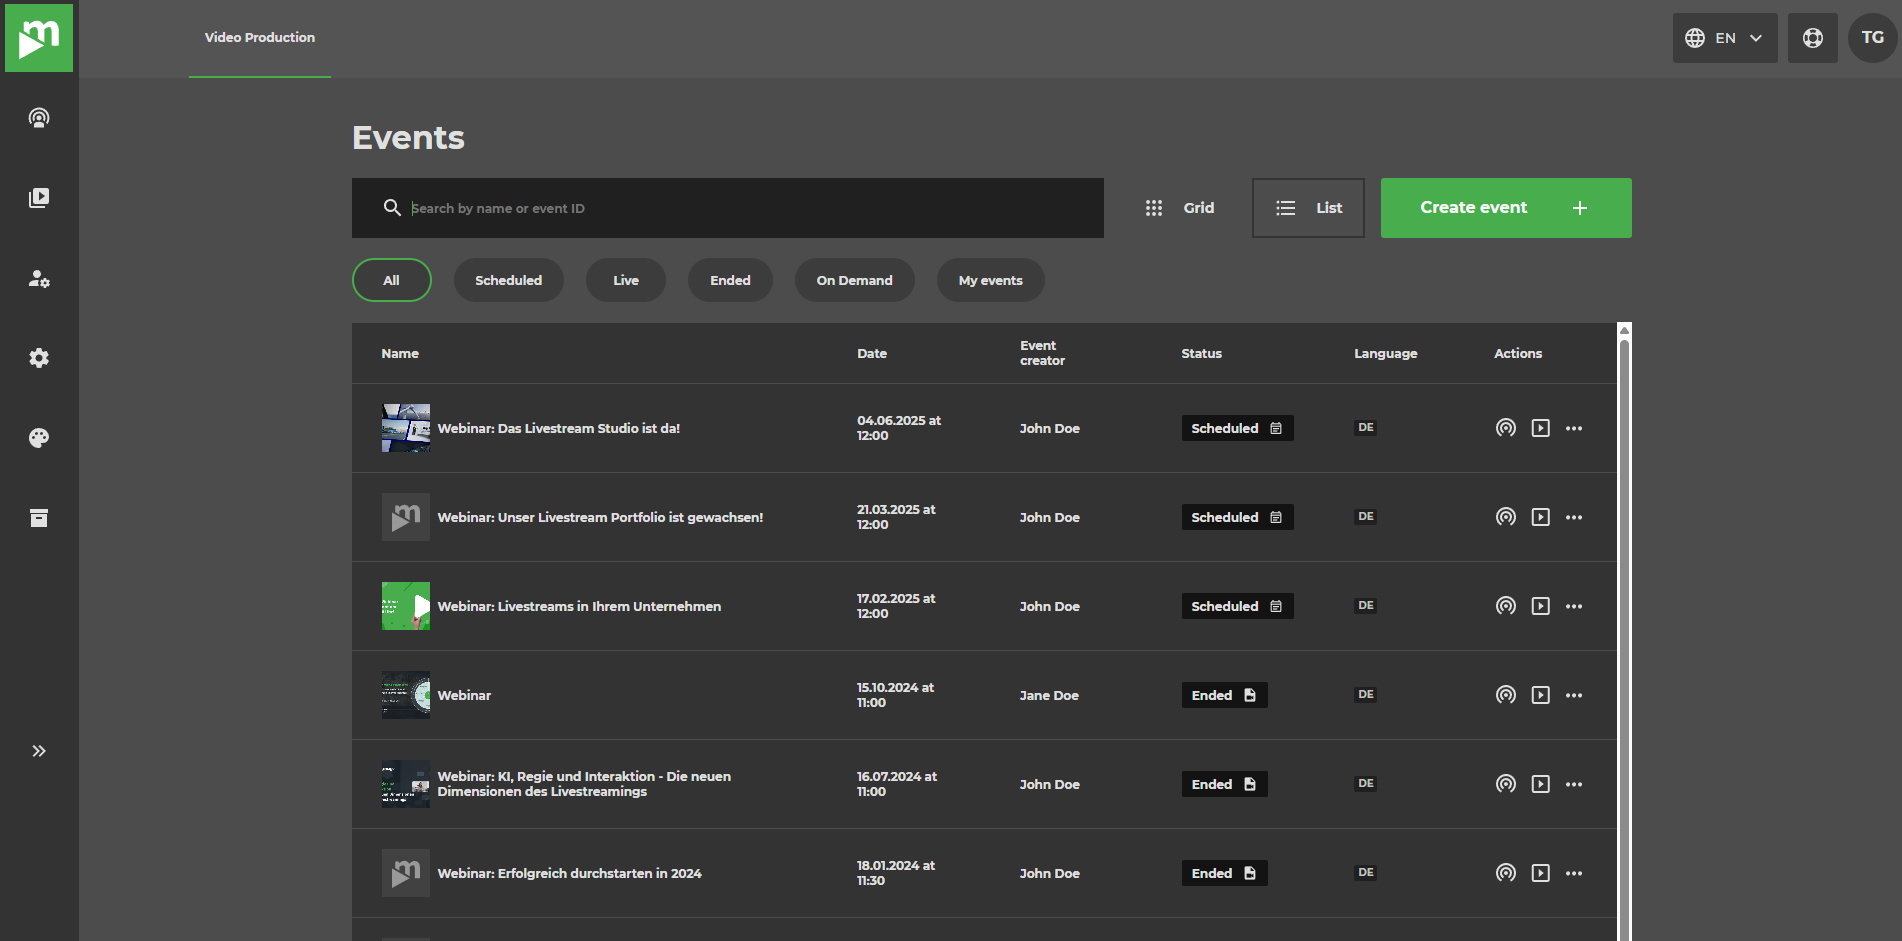1902x941 pixels.
Task: Open the design palette sidebar icon
Action: pyautogui.click(x=39, y=438)
